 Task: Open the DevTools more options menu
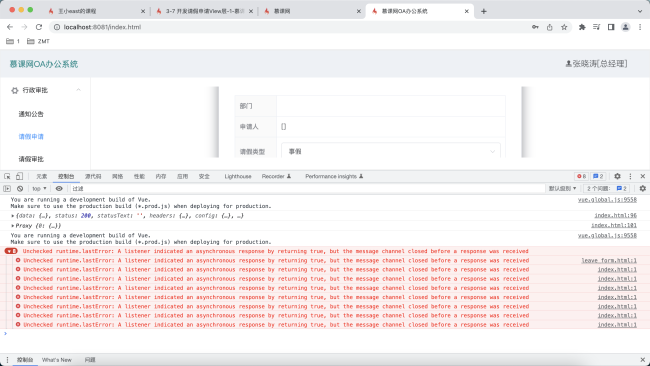(630, 176)
